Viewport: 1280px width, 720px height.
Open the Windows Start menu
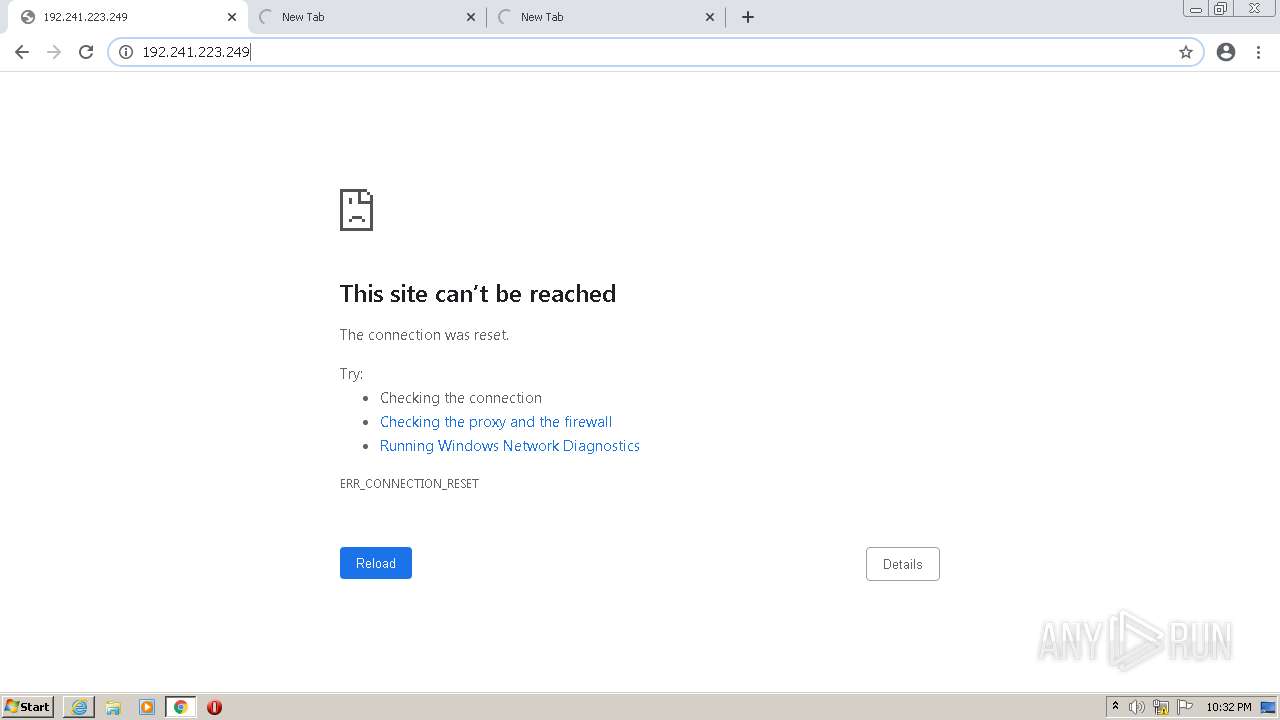[27, 707]
